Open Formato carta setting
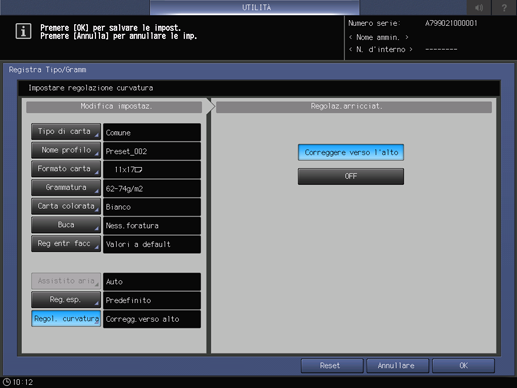This screenshot has height=388, width=517. point(66,169)
